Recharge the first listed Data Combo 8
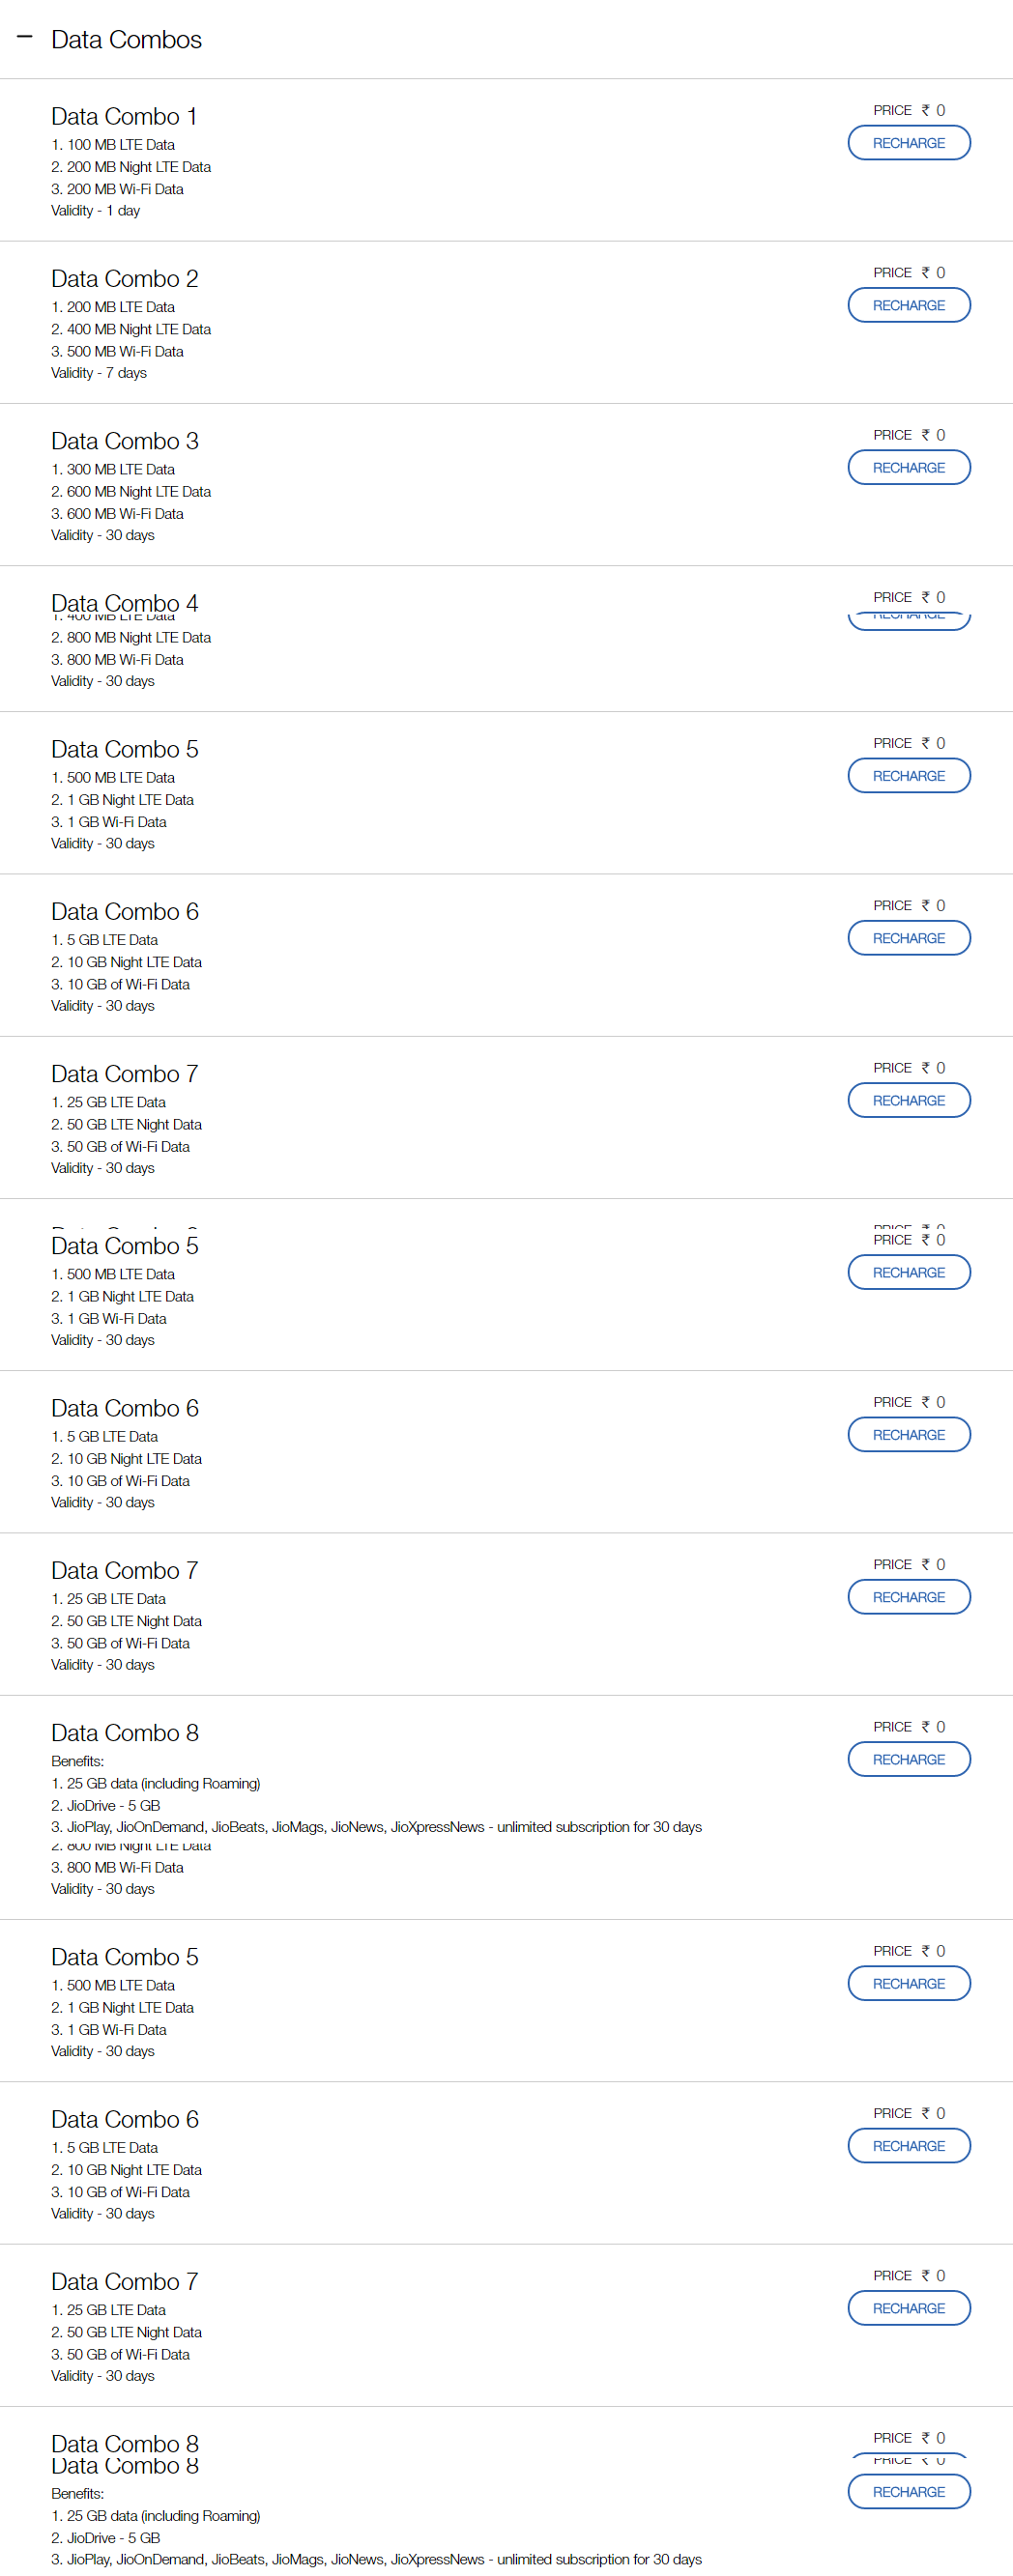This screenshot has width=1013, height=2576. pos(908,1759)
